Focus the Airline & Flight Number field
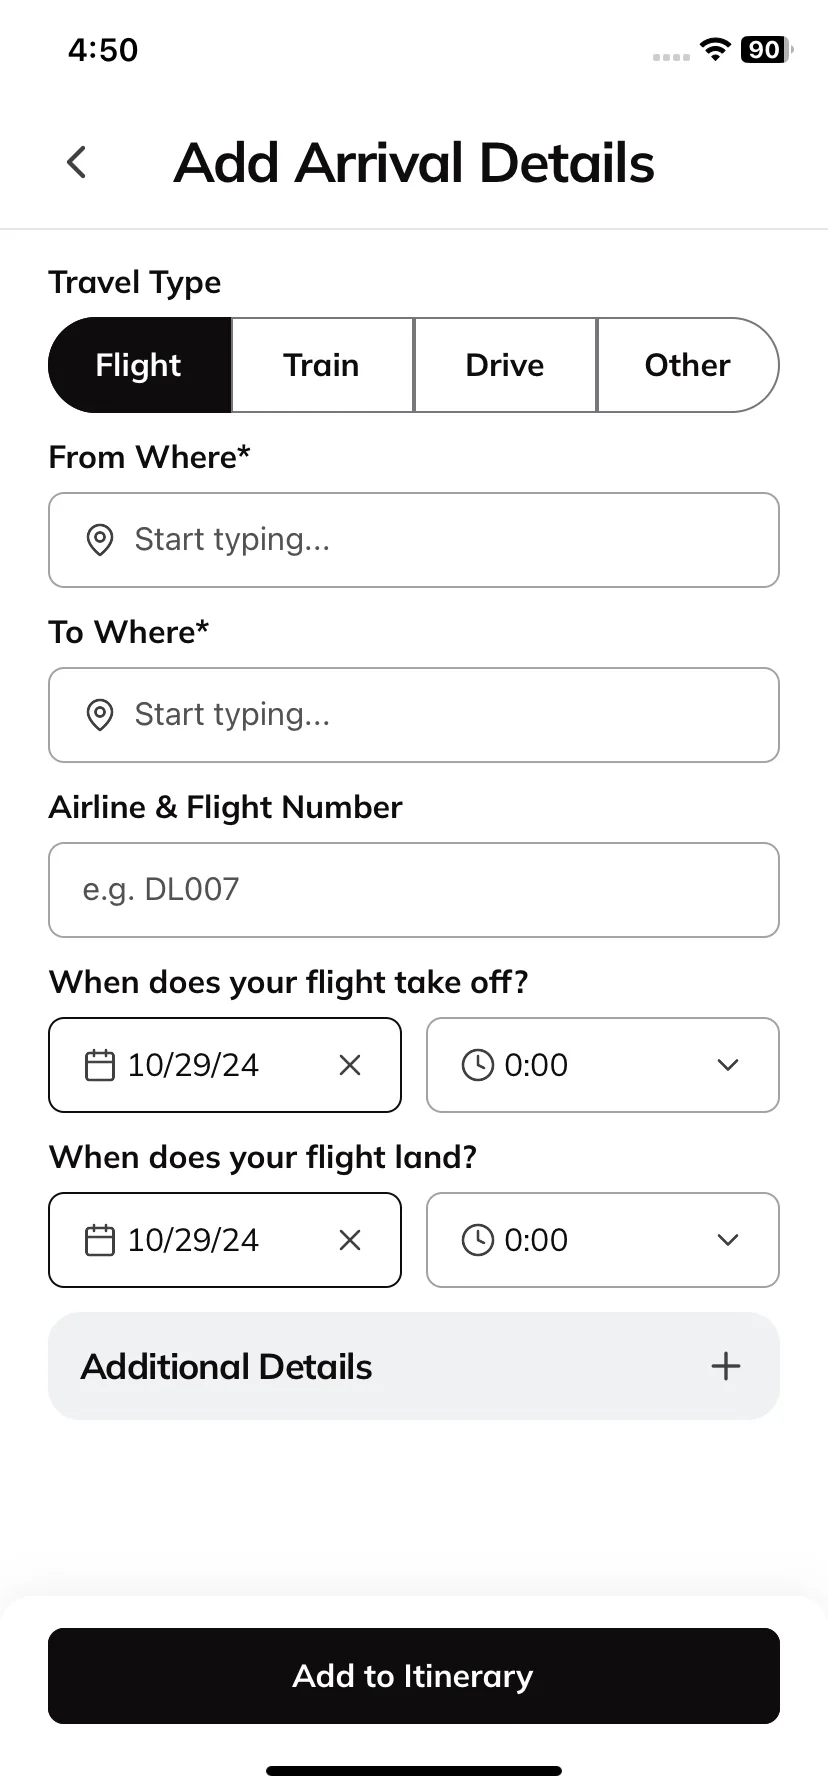 (x=414, y=890)
